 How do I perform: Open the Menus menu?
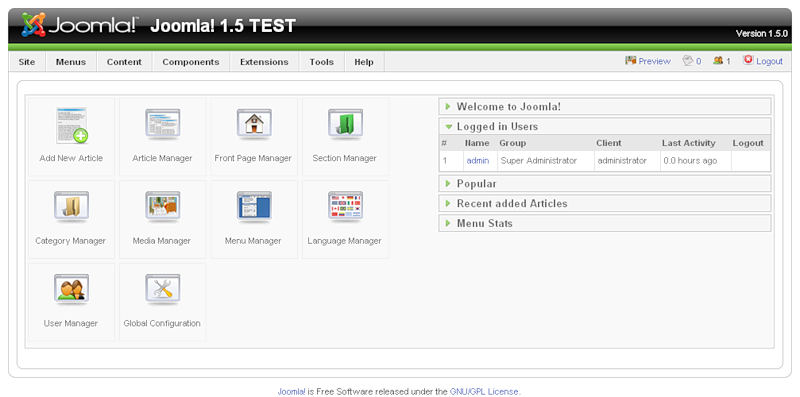pyautogui.click(x=71, y=62)
